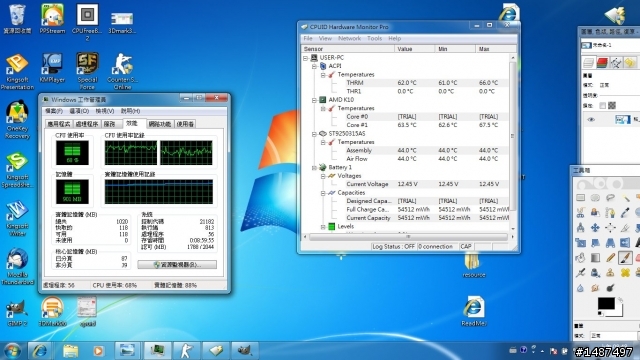Collapse Temperatures under AMD K10
640x360 pixels.
323,109
